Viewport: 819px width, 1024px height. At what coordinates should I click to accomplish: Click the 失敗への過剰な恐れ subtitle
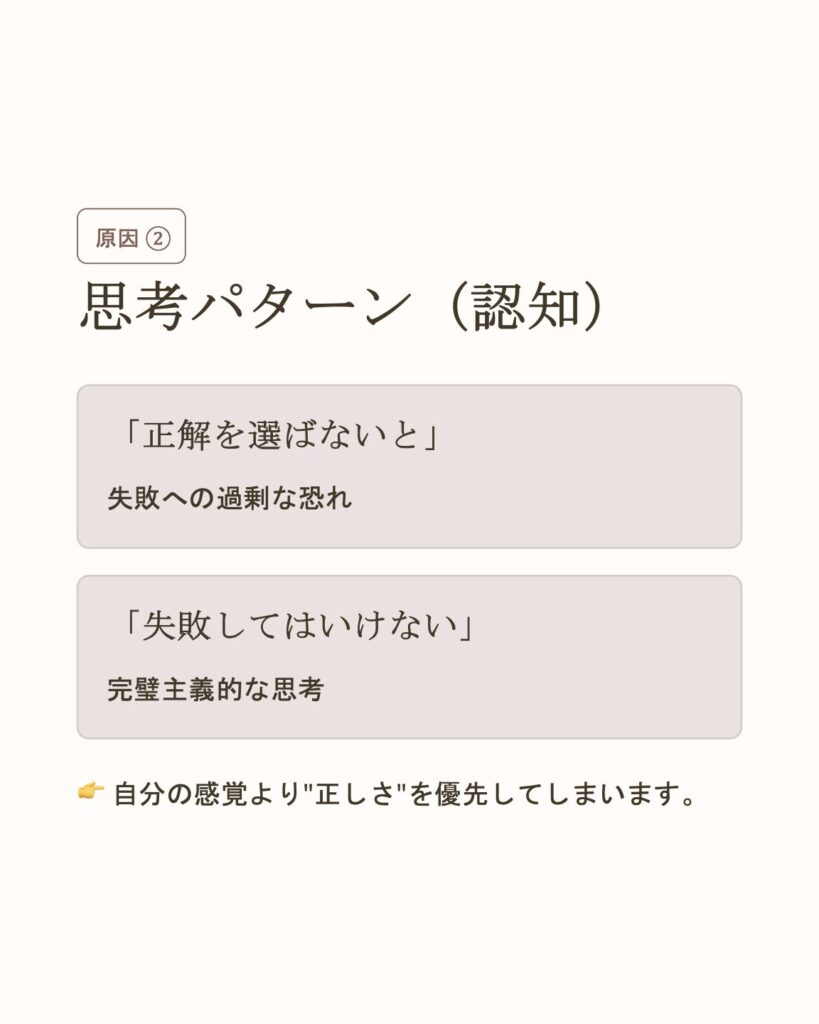point(229,499)
